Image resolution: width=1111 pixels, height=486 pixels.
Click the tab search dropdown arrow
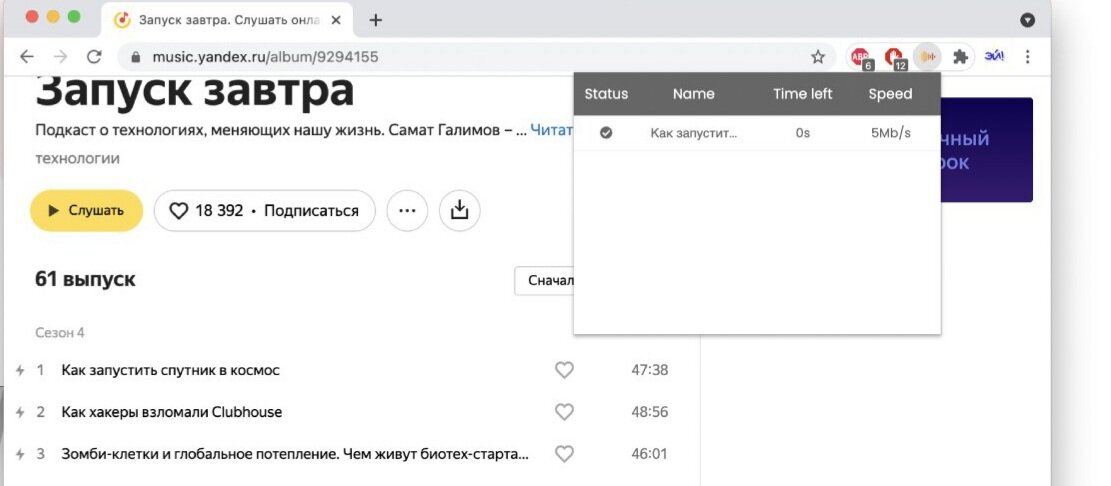[x=1027, y=21]
